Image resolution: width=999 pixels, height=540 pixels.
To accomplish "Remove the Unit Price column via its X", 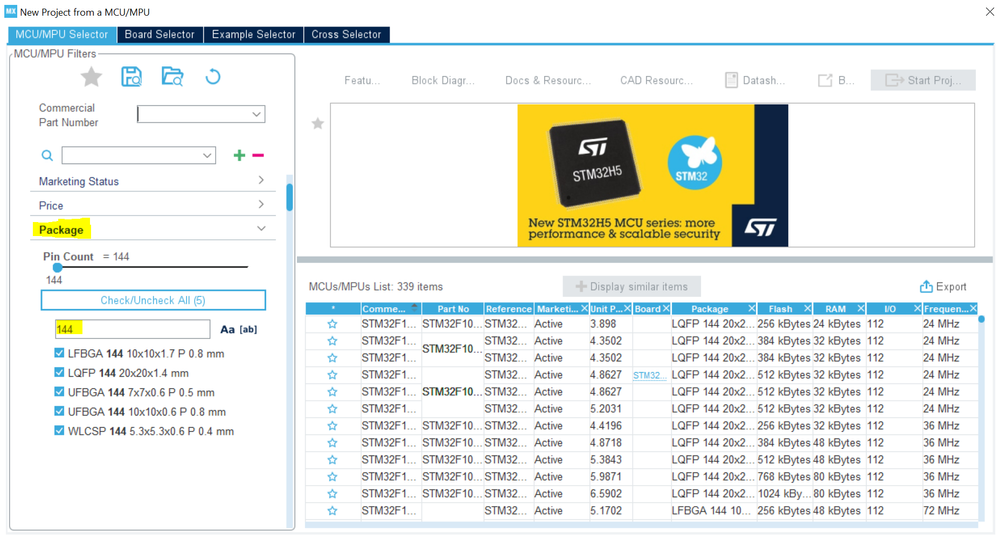I will coord(627,309).
